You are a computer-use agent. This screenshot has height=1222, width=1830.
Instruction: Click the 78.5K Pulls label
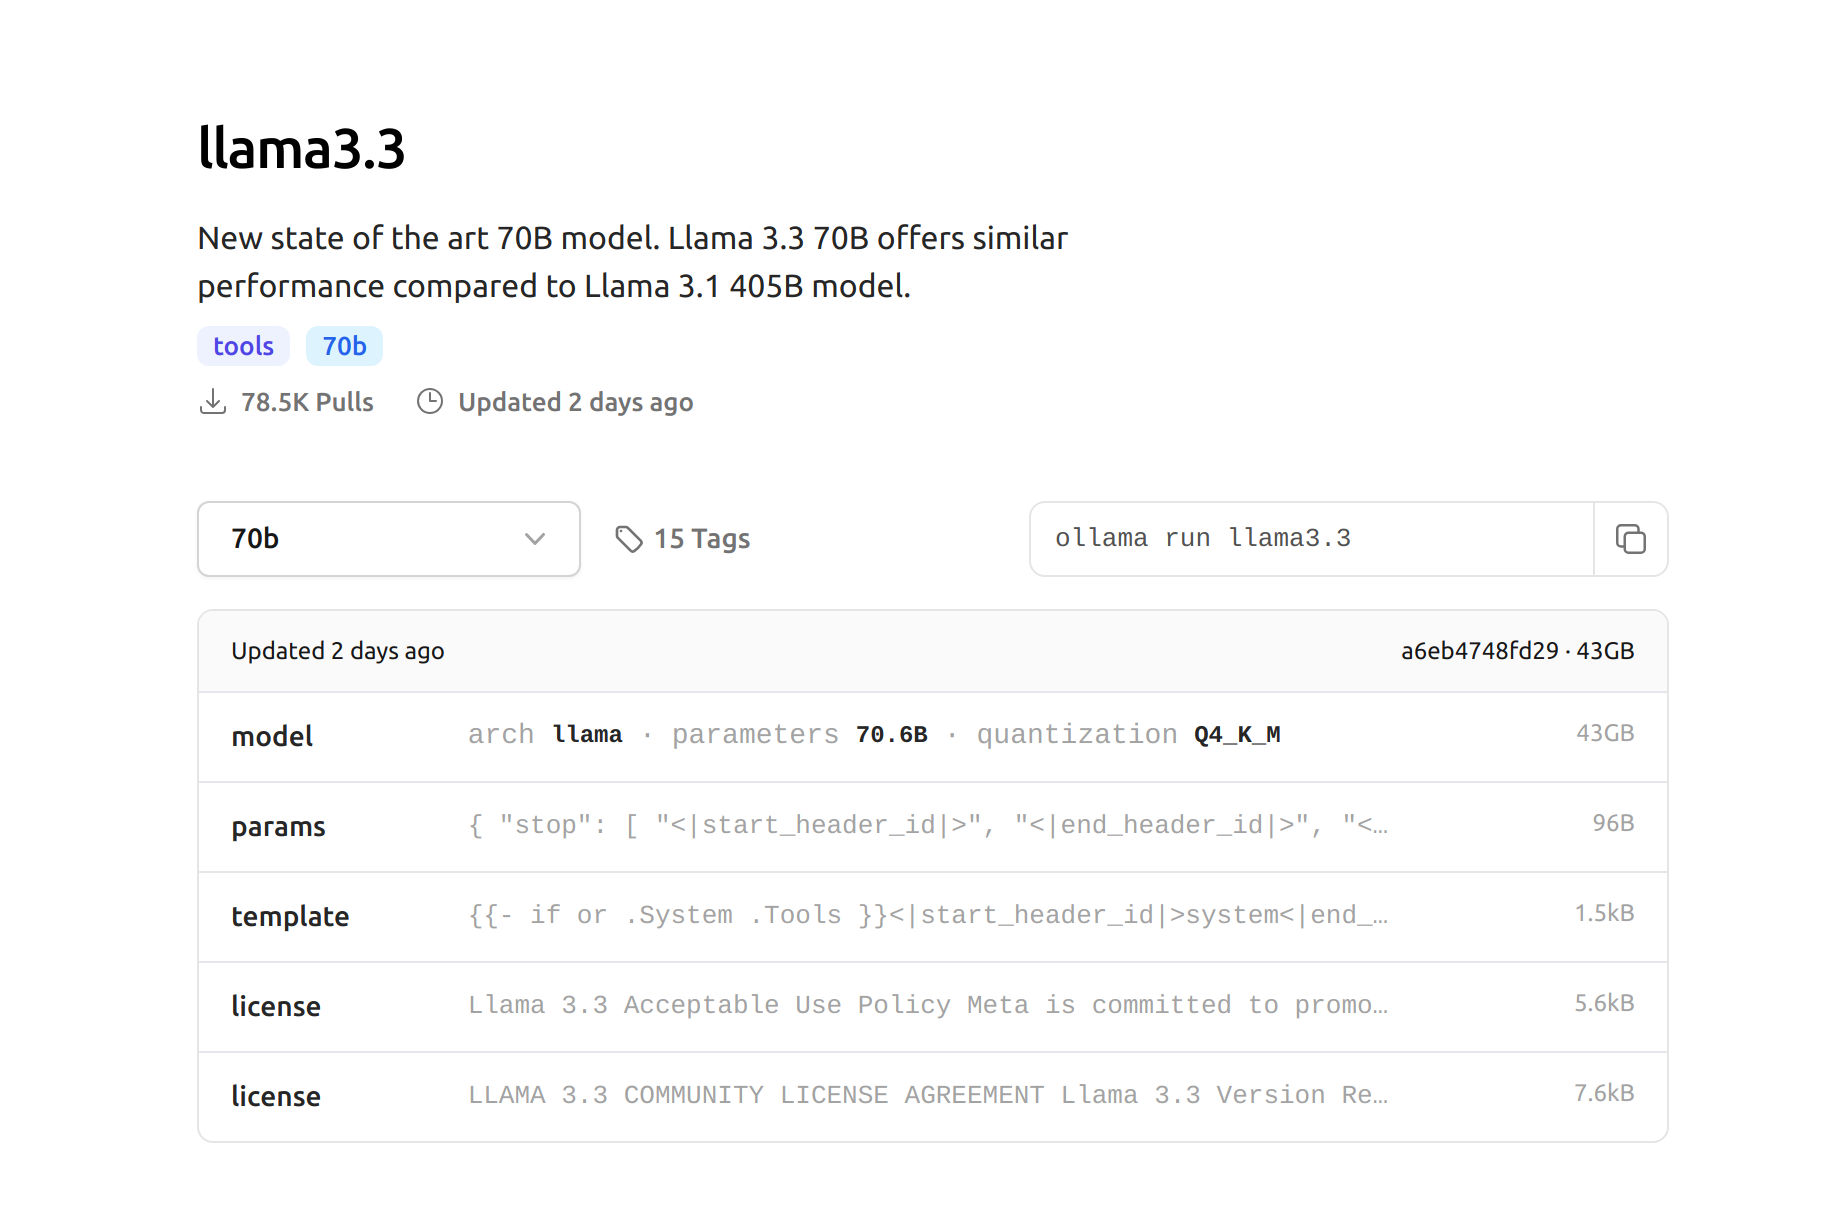tap(307, 402)
